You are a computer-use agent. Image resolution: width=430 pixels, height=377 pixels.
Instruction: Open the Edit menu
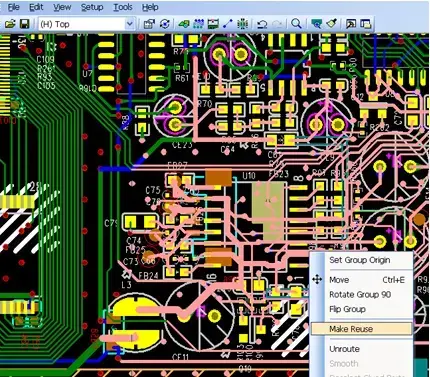click(x=36, y=7)
